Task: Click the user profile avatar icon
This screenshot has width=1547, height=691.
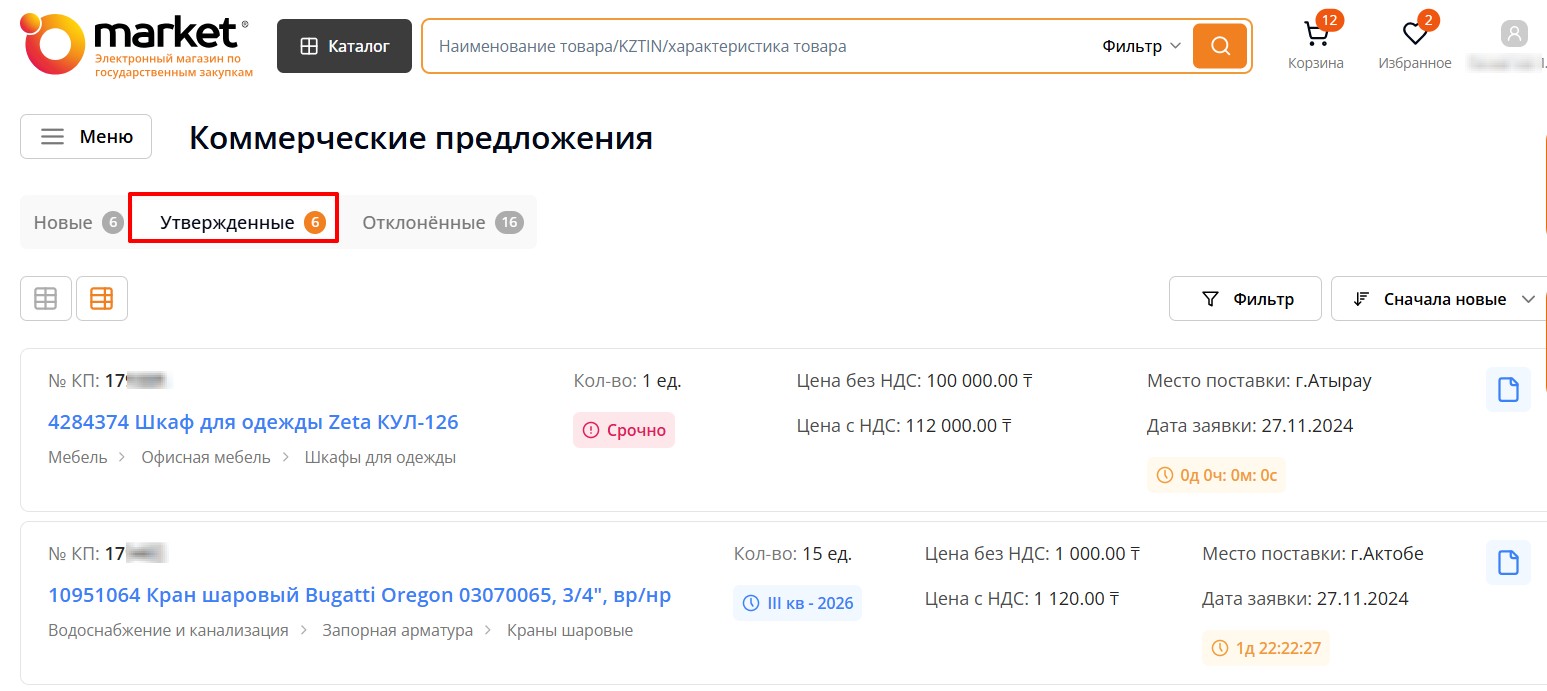Action: (x=1514, y=35)
